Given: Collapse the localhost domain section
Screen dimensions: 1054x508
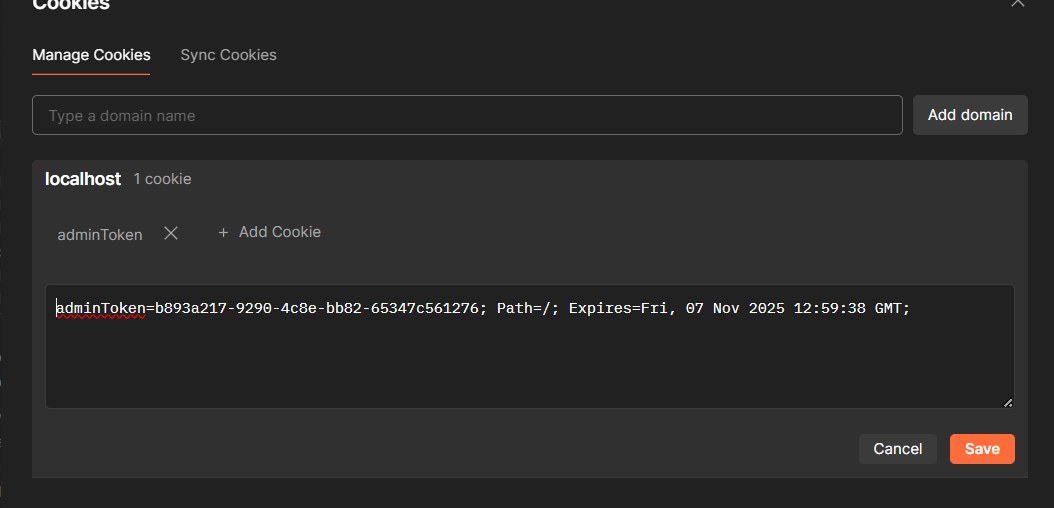Looking at the screenshot, I should (83, 179).
